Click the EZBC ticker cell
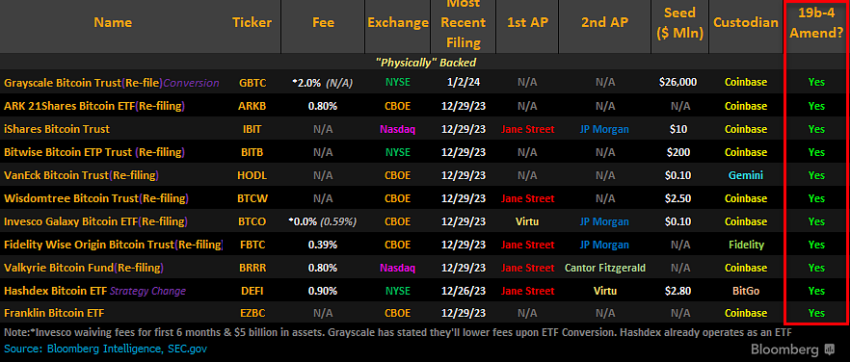Image resolution: width=850 pixels, height=362 pixels. pos(252,313)
